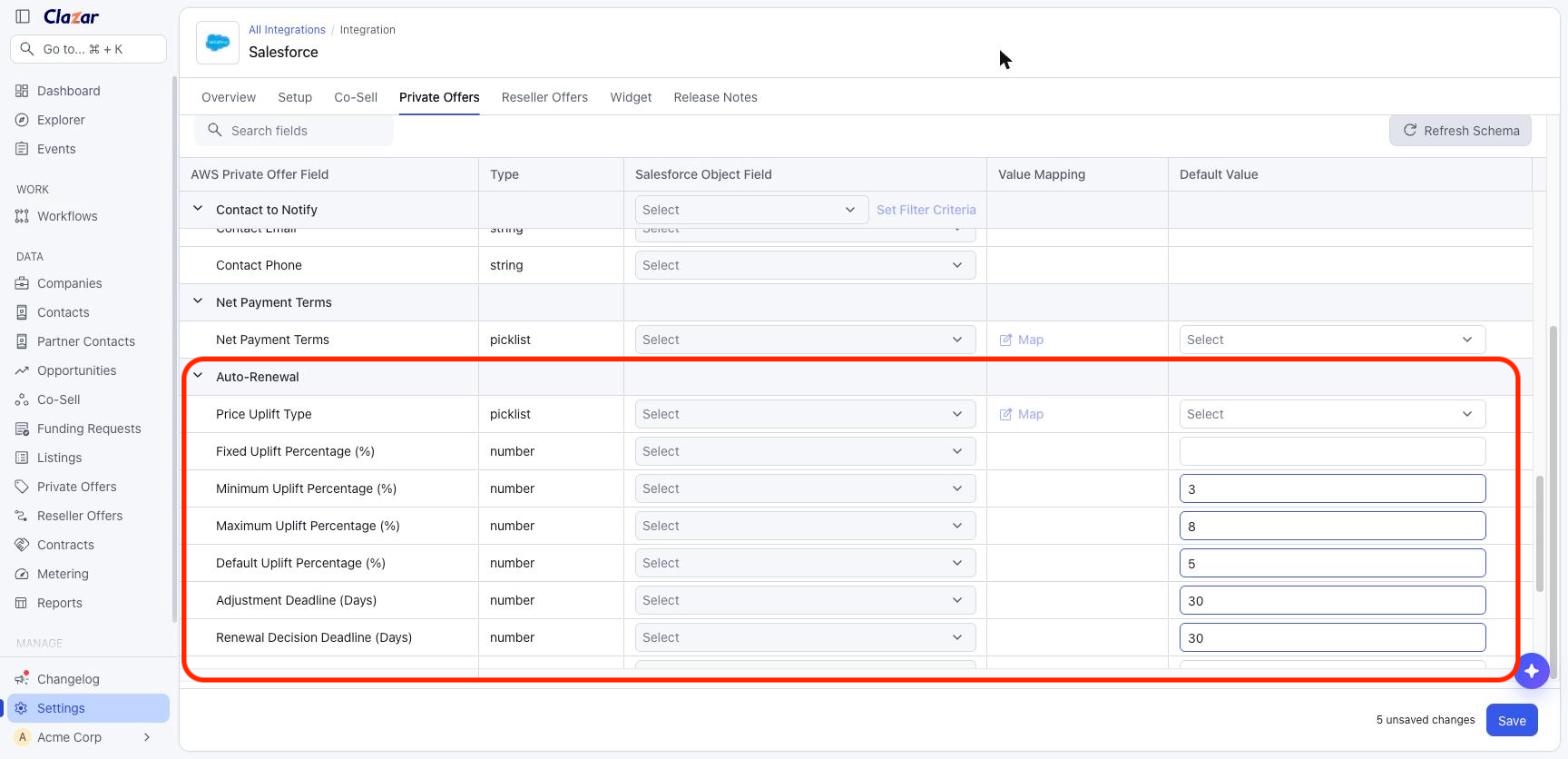Click the Partner Contacts icon
Screen dimensions: 1568x759
coord(22,341)
